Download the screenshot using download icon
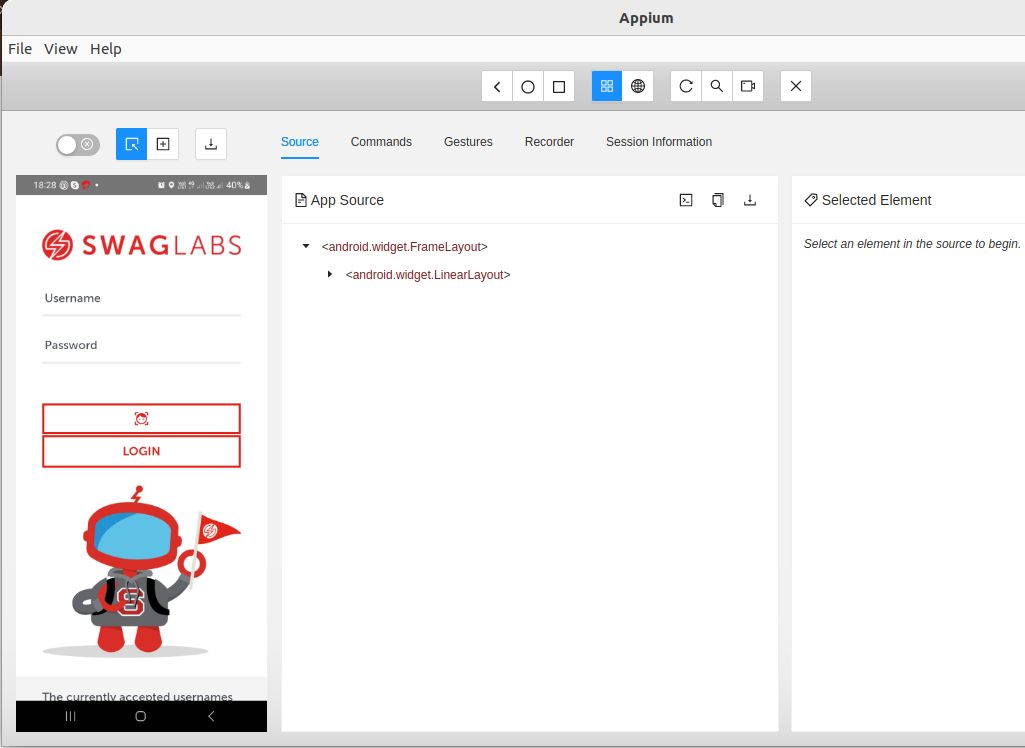 [x=211, y=144]
